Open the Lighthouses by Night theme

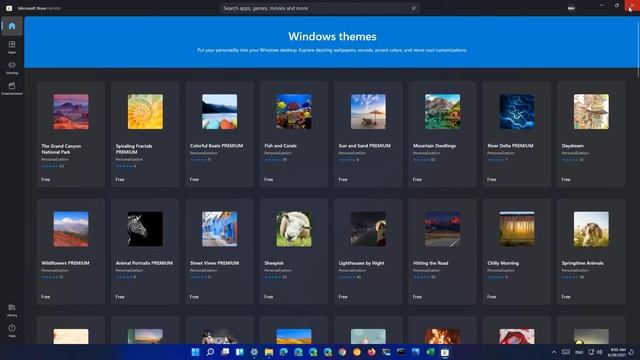point(368,251)
